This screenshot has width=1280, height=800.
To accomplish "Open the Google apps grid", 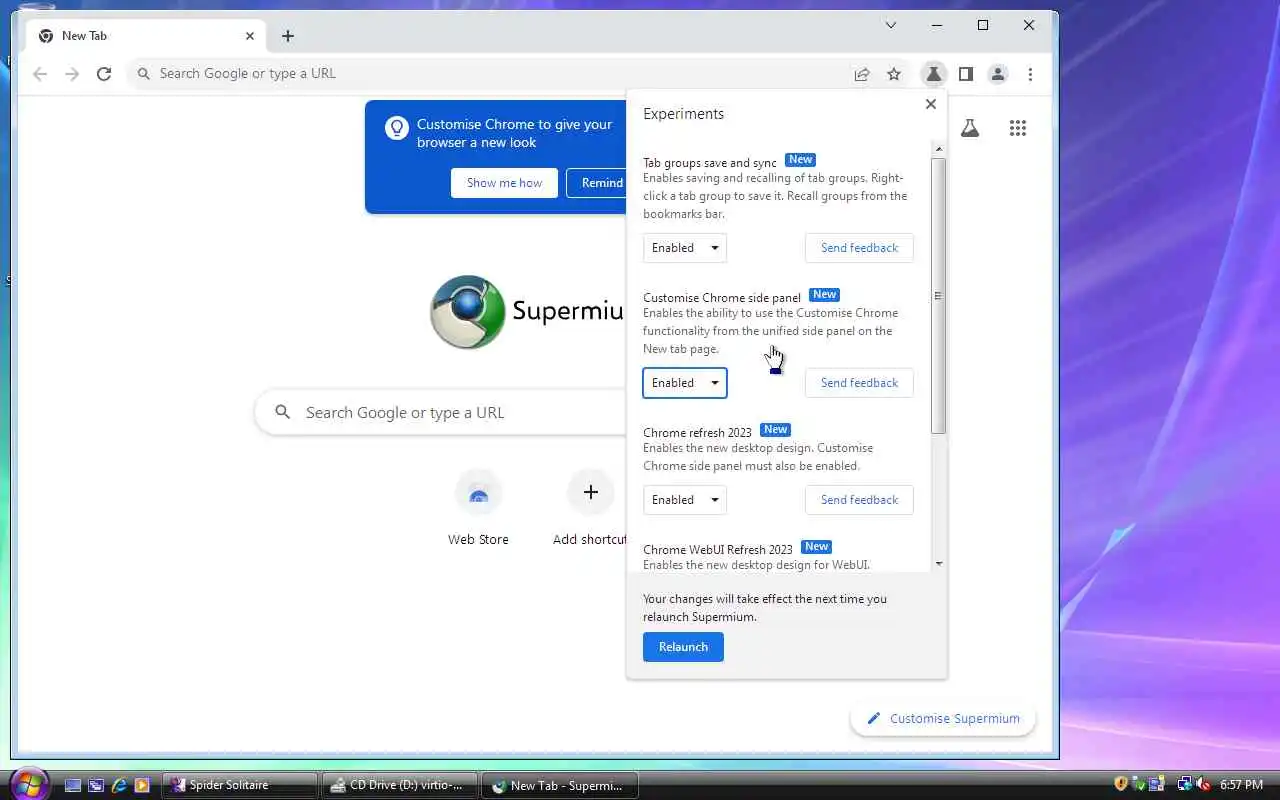I will [x=1018, y=128].
